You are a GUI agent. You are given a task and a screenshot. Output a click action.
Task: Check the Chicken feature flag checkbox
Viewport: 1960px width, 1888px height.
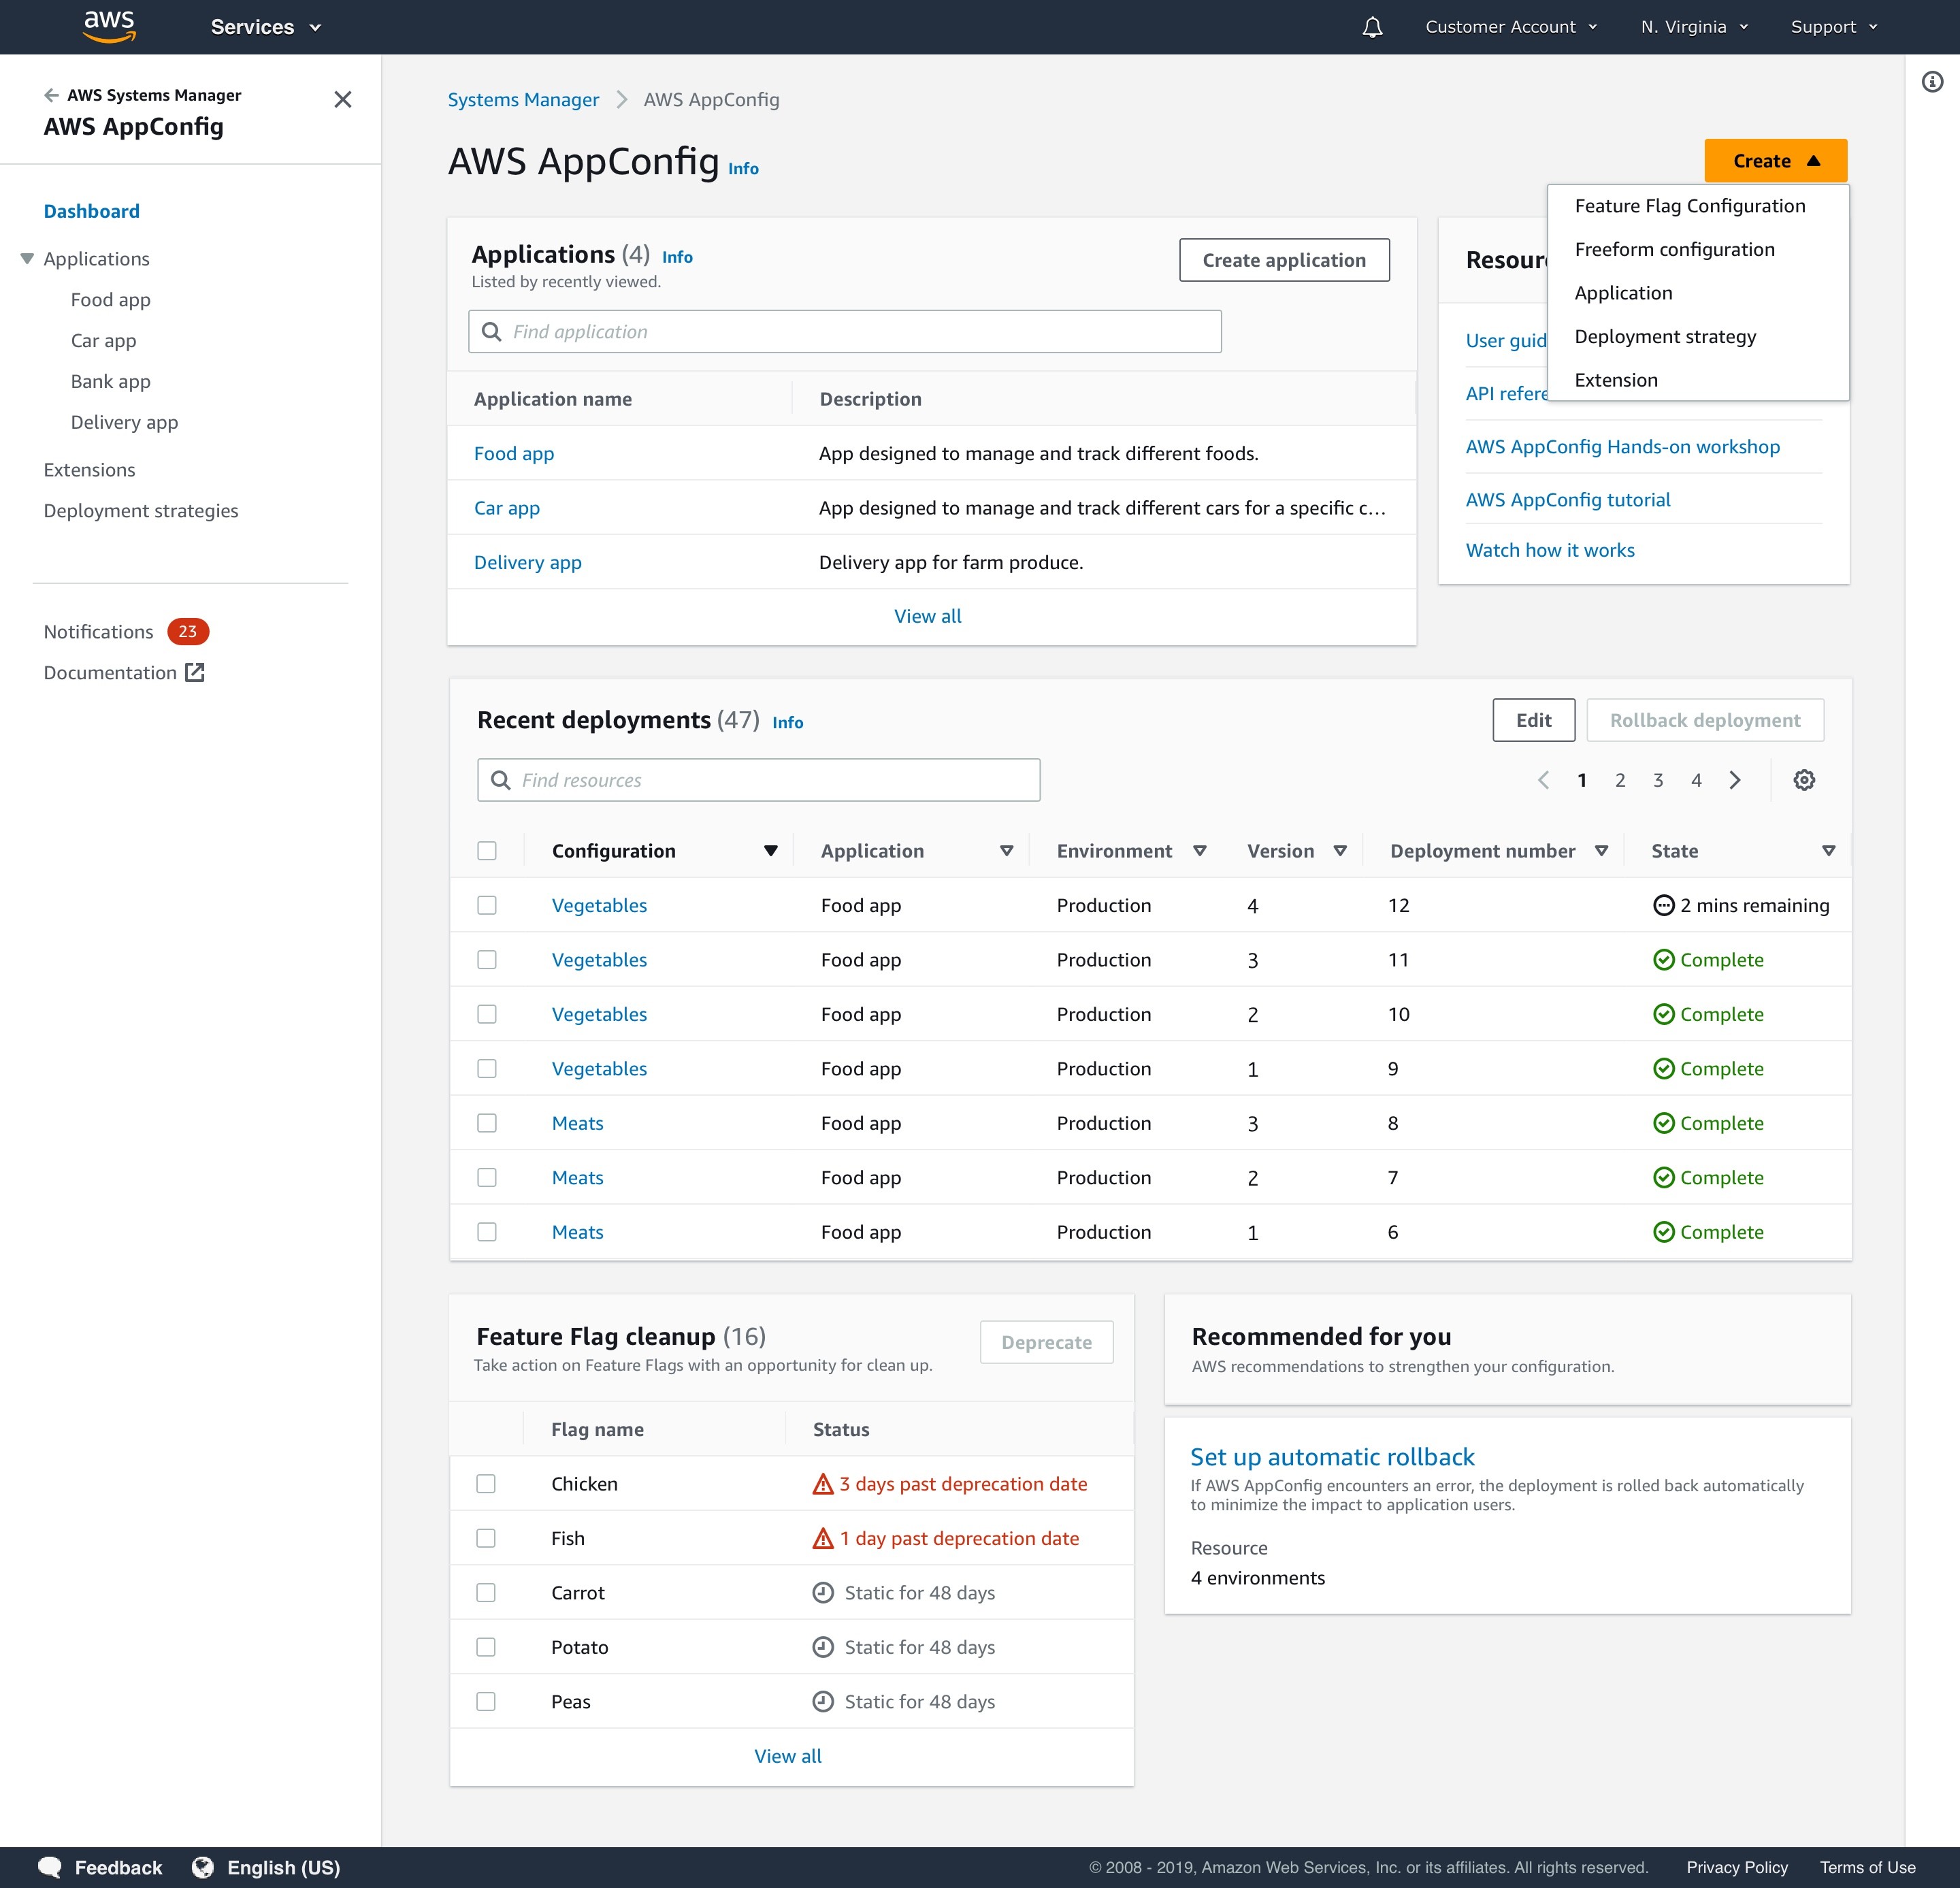click(x=486, y=1484)
